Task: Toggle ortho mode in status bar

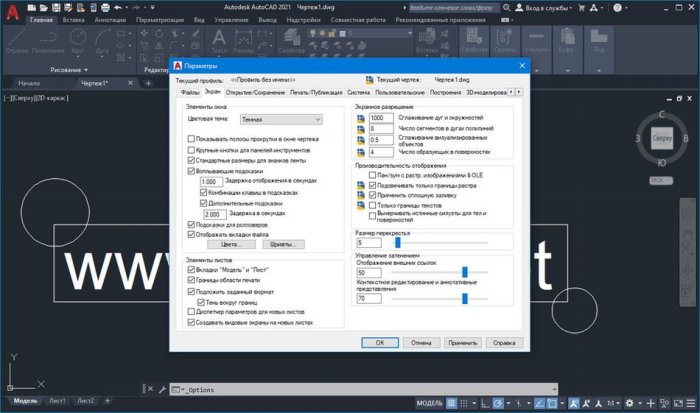Action: click(x=485, y=403)
